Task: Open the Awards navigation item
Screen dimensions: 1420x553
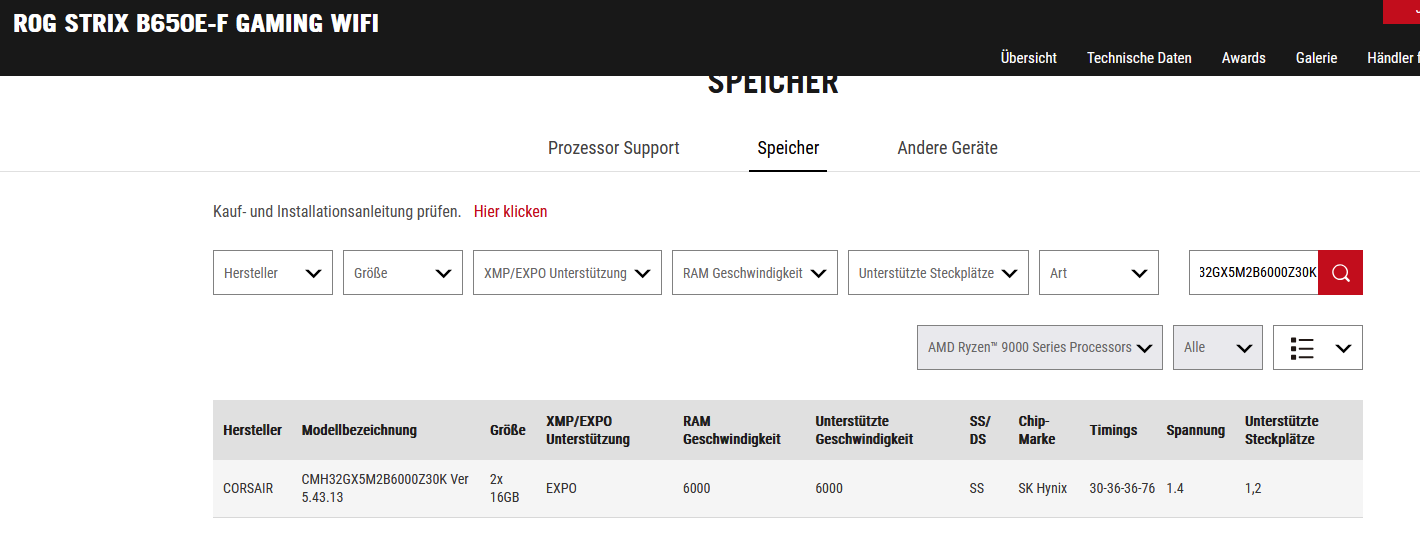Action: pyautogui.click(x=1243, y=58)
